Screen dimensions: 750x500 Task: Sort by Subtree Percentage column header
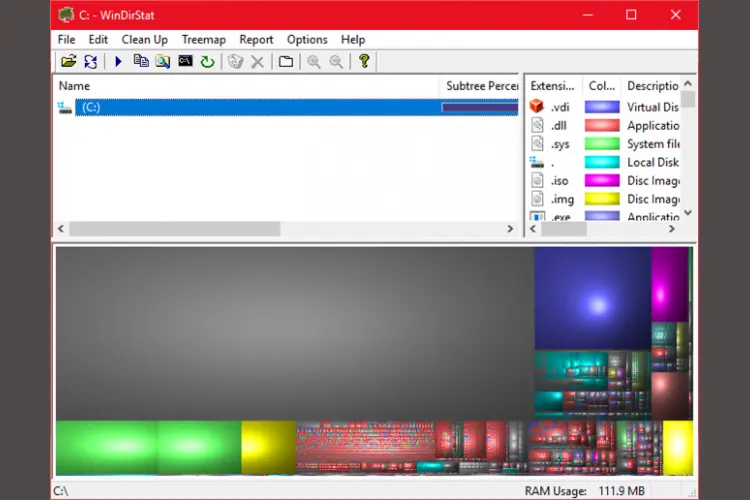pyautogui.click(x=479, y=86)
